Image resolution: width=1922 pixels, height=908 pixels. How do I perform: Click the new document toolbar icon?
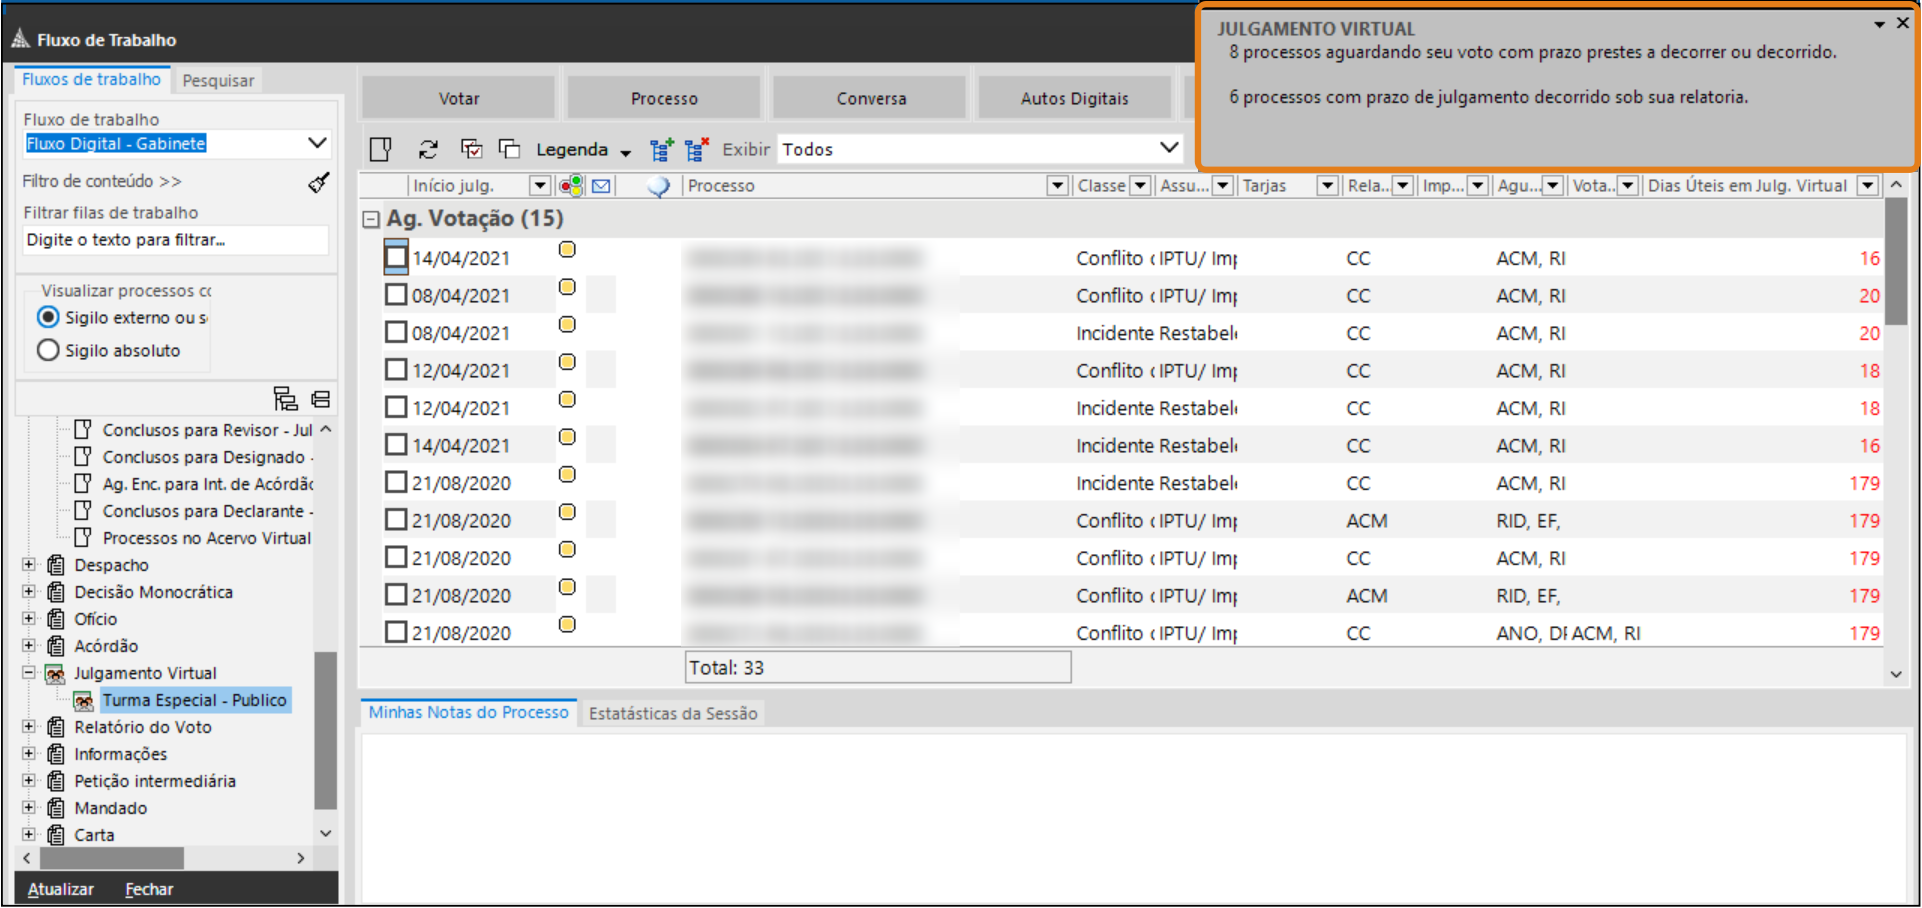(380, 149)
